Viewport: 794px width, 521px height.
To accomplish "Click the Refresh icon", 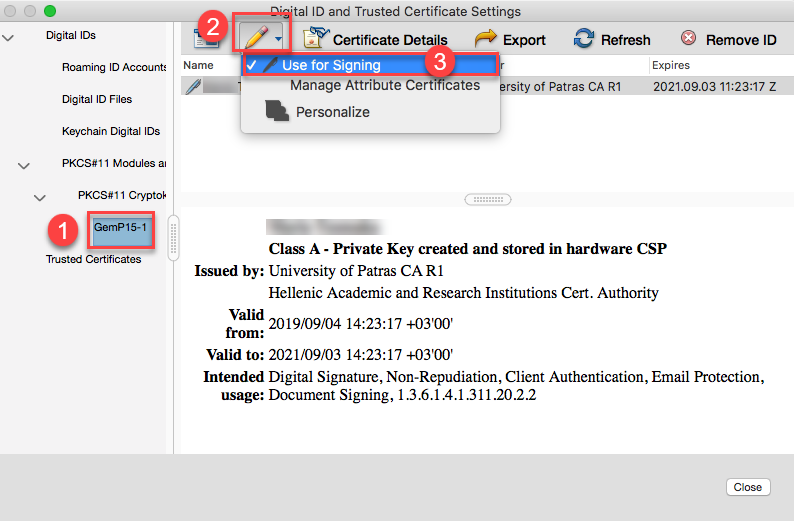I will (x=583, y=38).
